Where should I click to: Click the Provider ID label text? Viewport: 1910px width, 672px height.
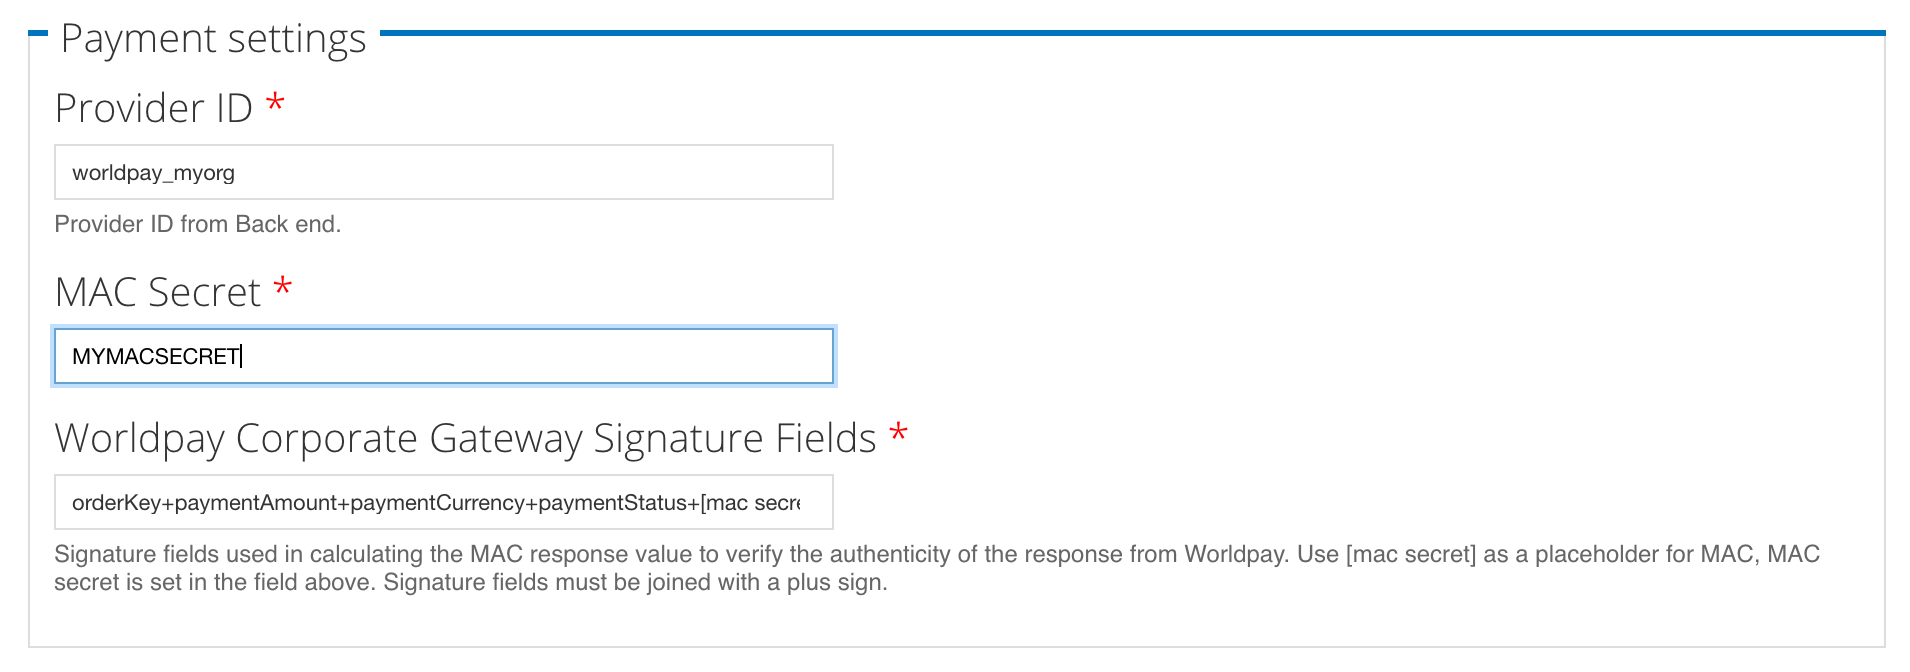(x=154, y=108)
